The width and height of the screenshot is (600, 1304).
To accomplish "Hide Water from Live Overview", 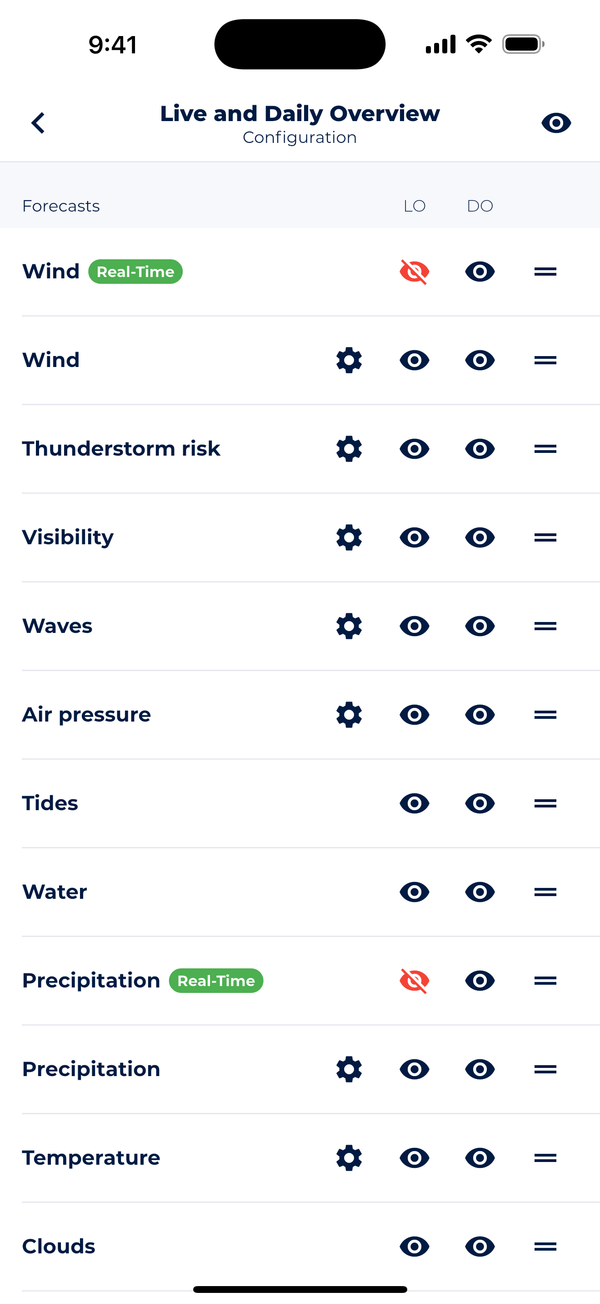I will pos(414,892).
